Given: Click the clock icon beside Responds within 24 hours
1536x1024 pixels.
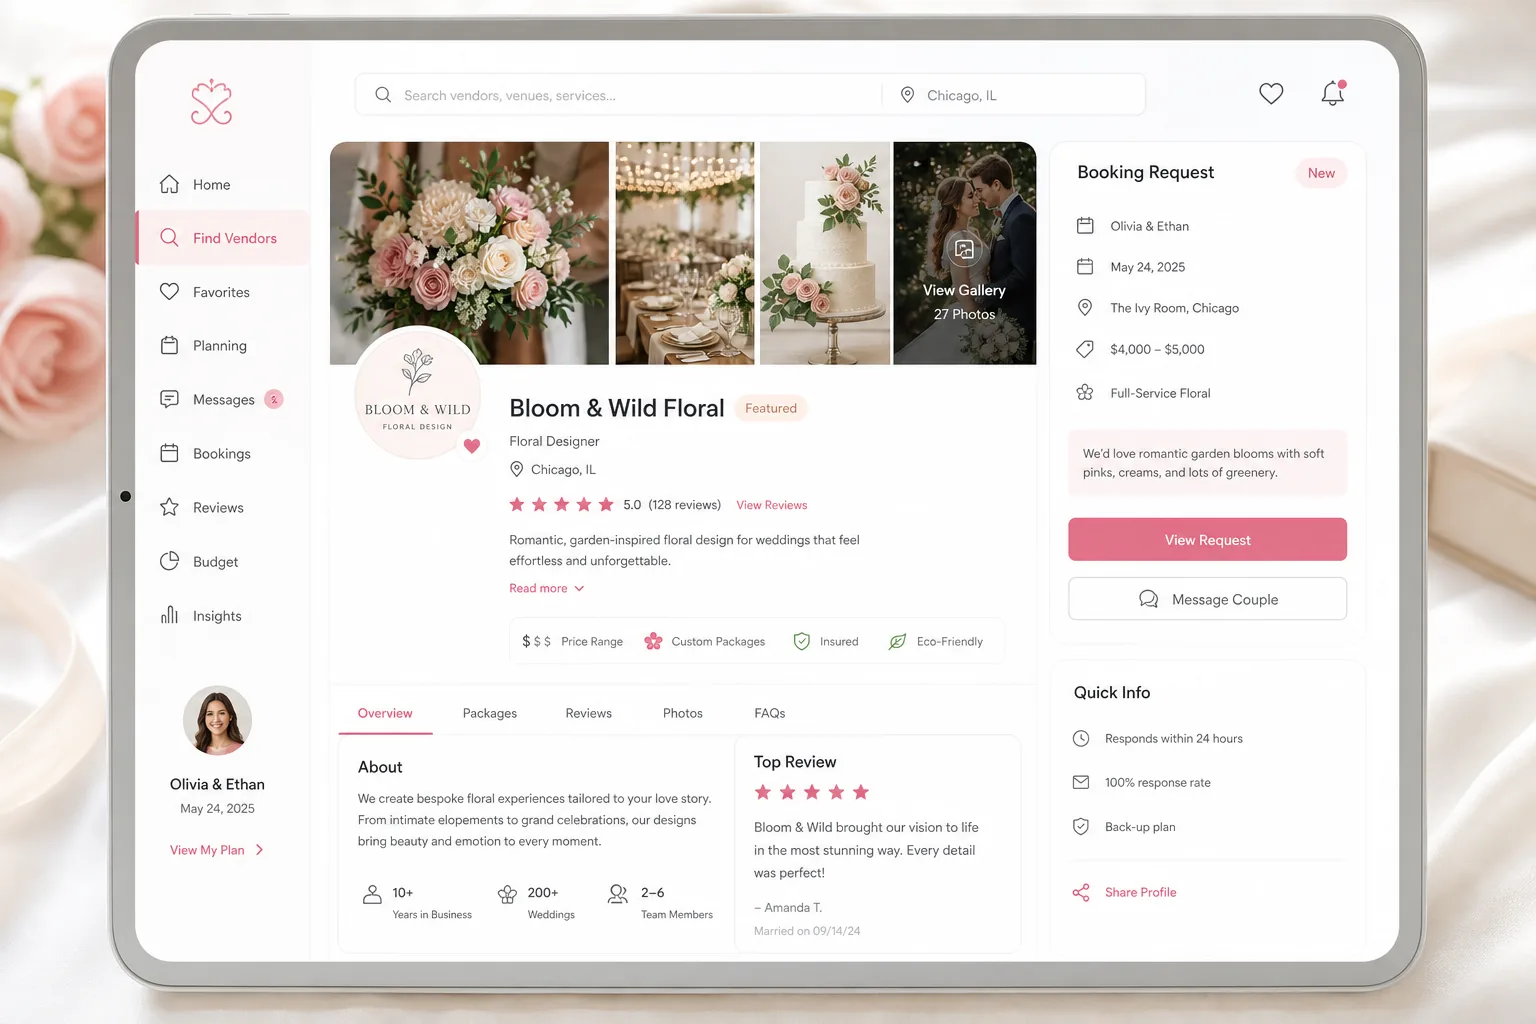Looking at the screenshot, I should [x=1081, y=738].
